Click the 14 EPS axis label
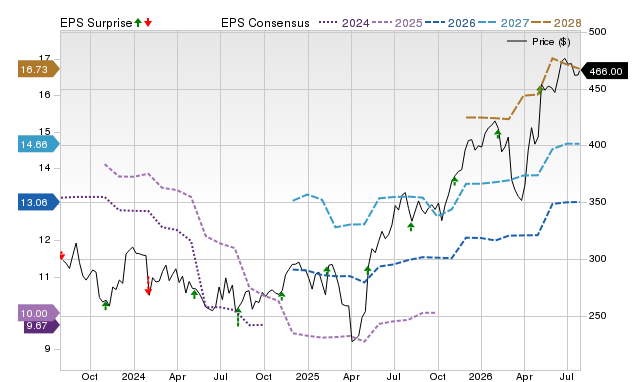The image size is (640, 382). click(44, 168)
